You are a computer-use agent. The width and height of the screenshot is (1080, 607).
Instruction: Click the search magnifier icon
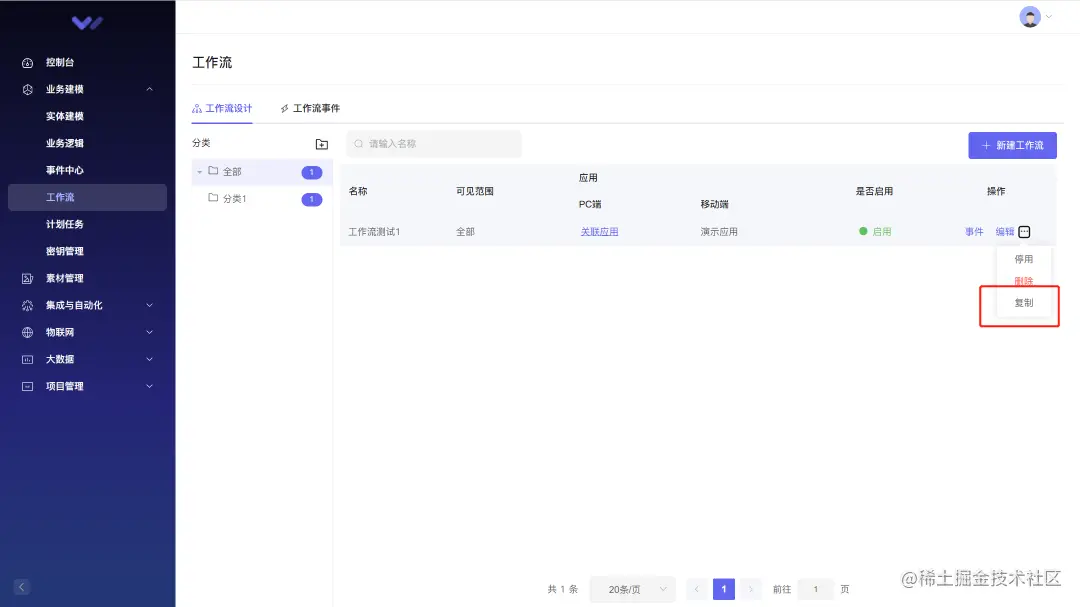pos(358,144)
